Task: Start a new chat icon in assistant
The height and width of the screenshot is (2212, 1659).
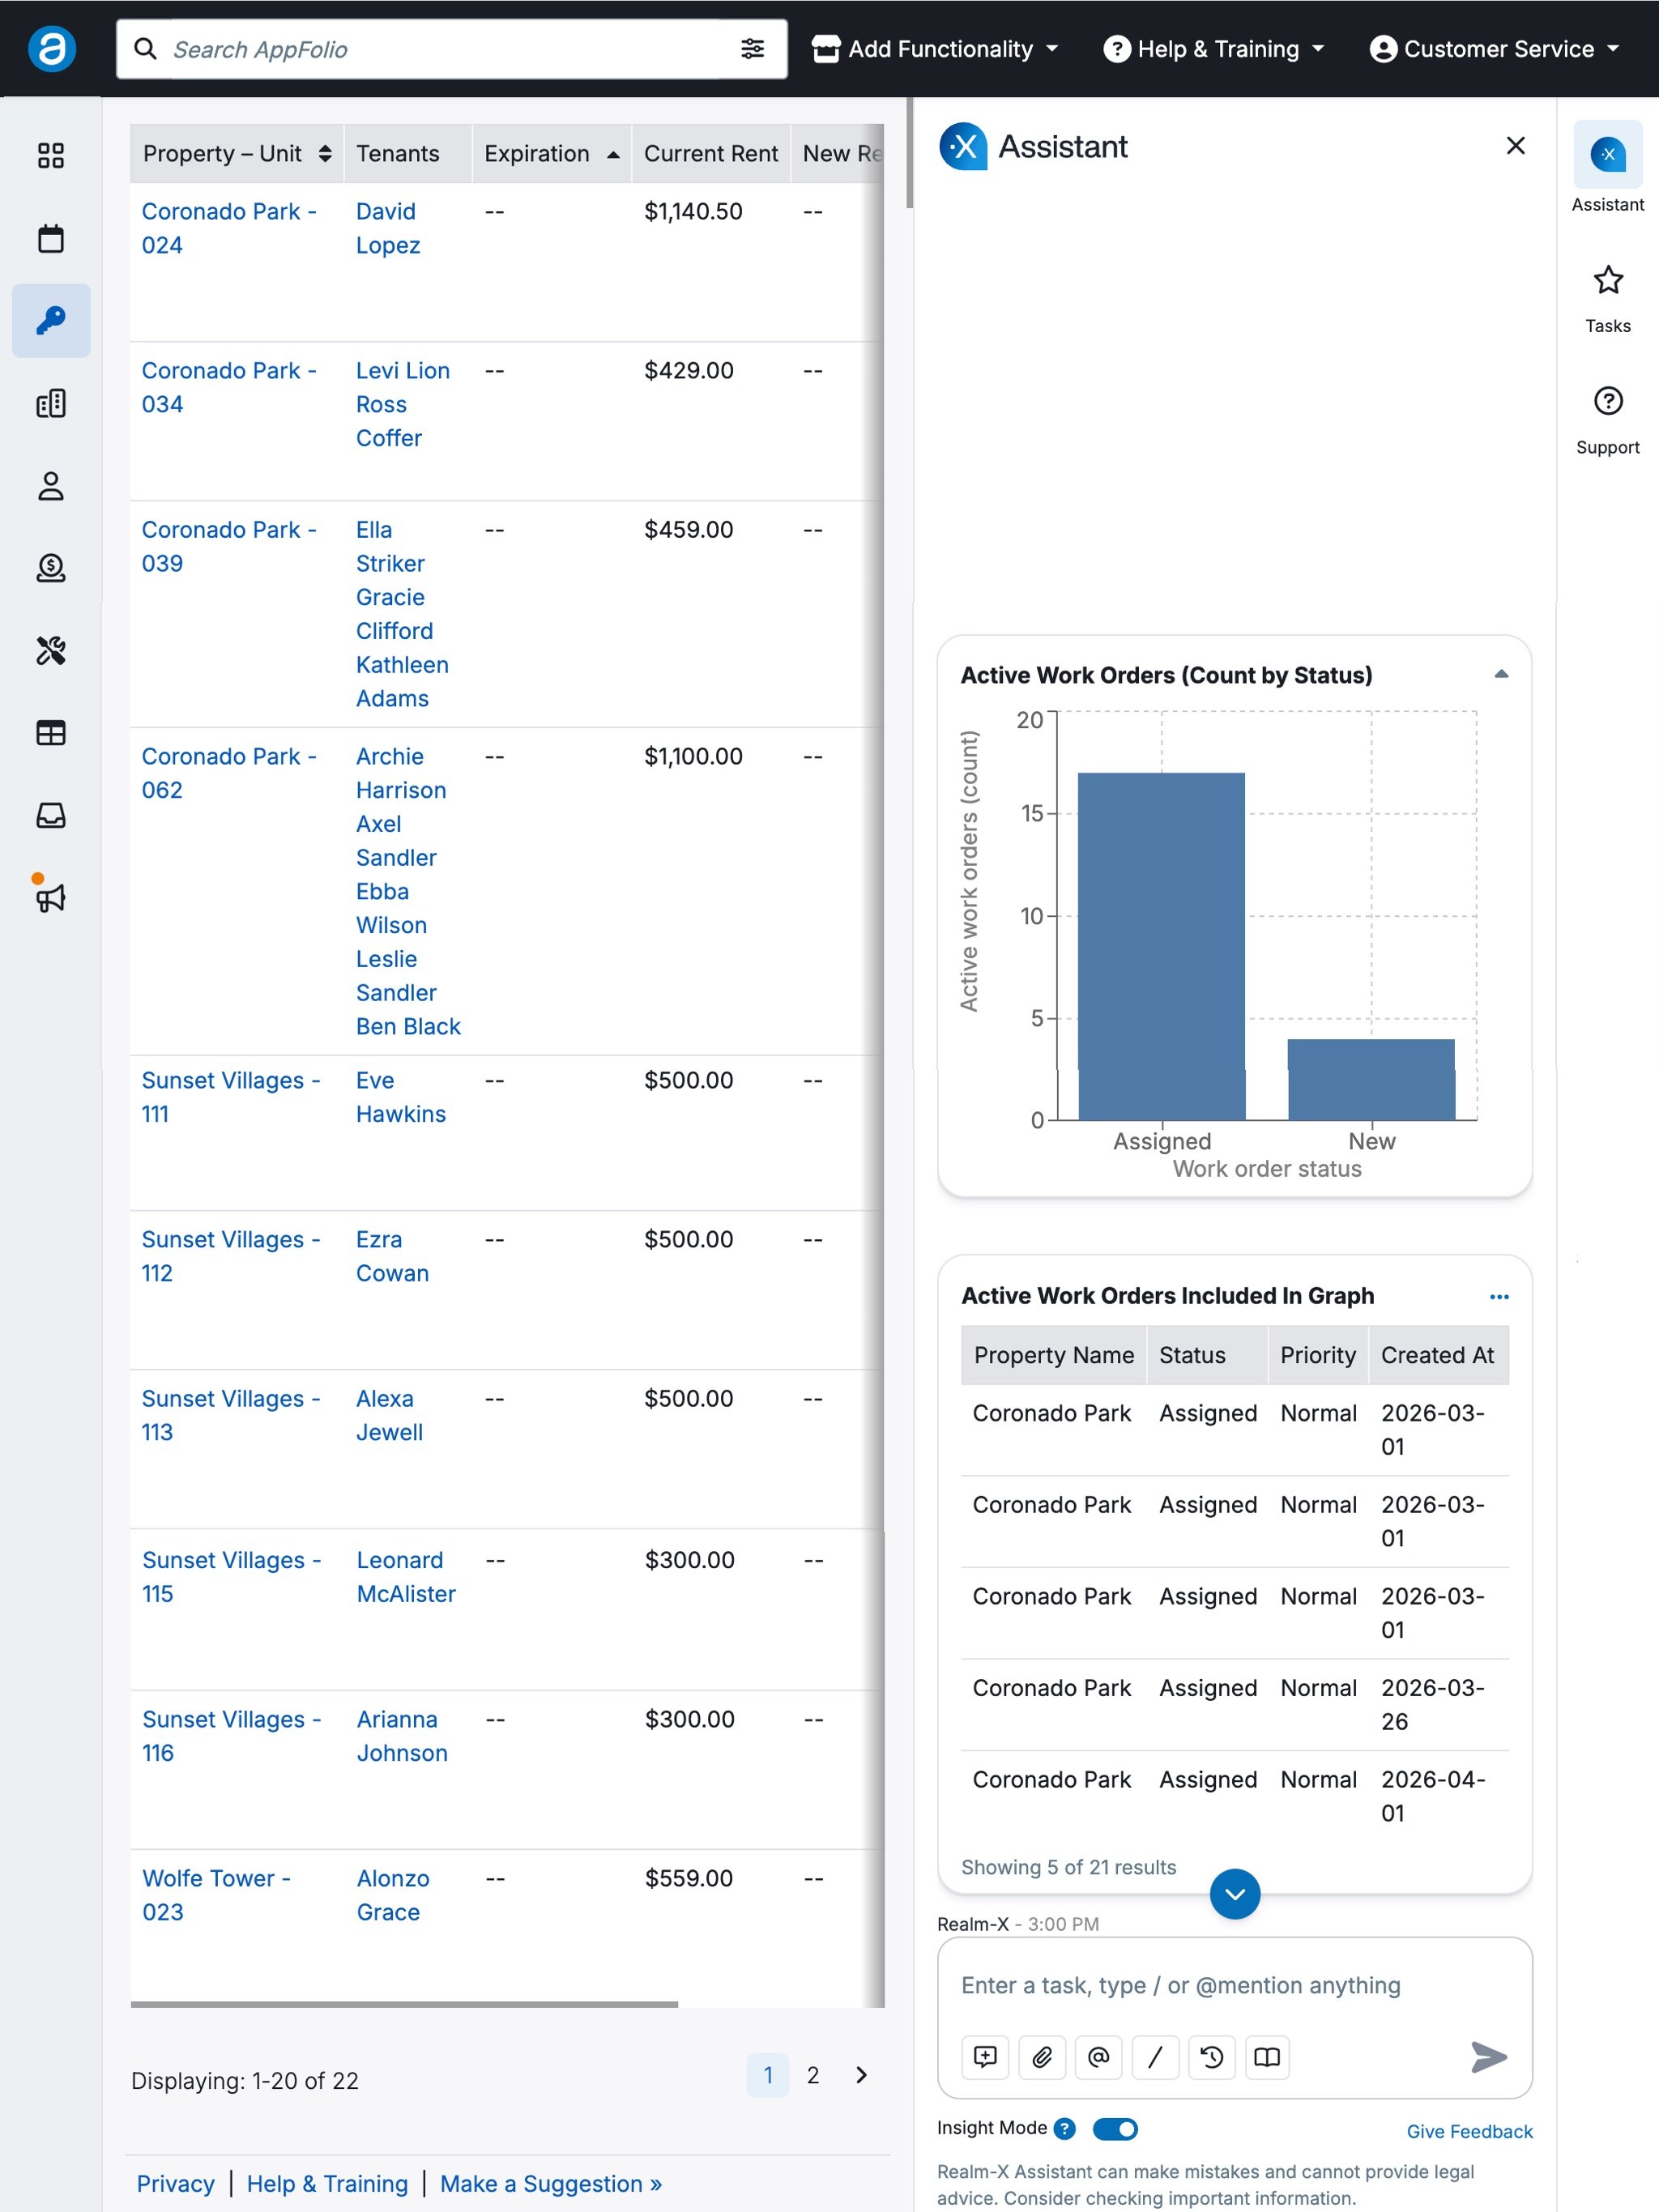Action: point(985,2057)
